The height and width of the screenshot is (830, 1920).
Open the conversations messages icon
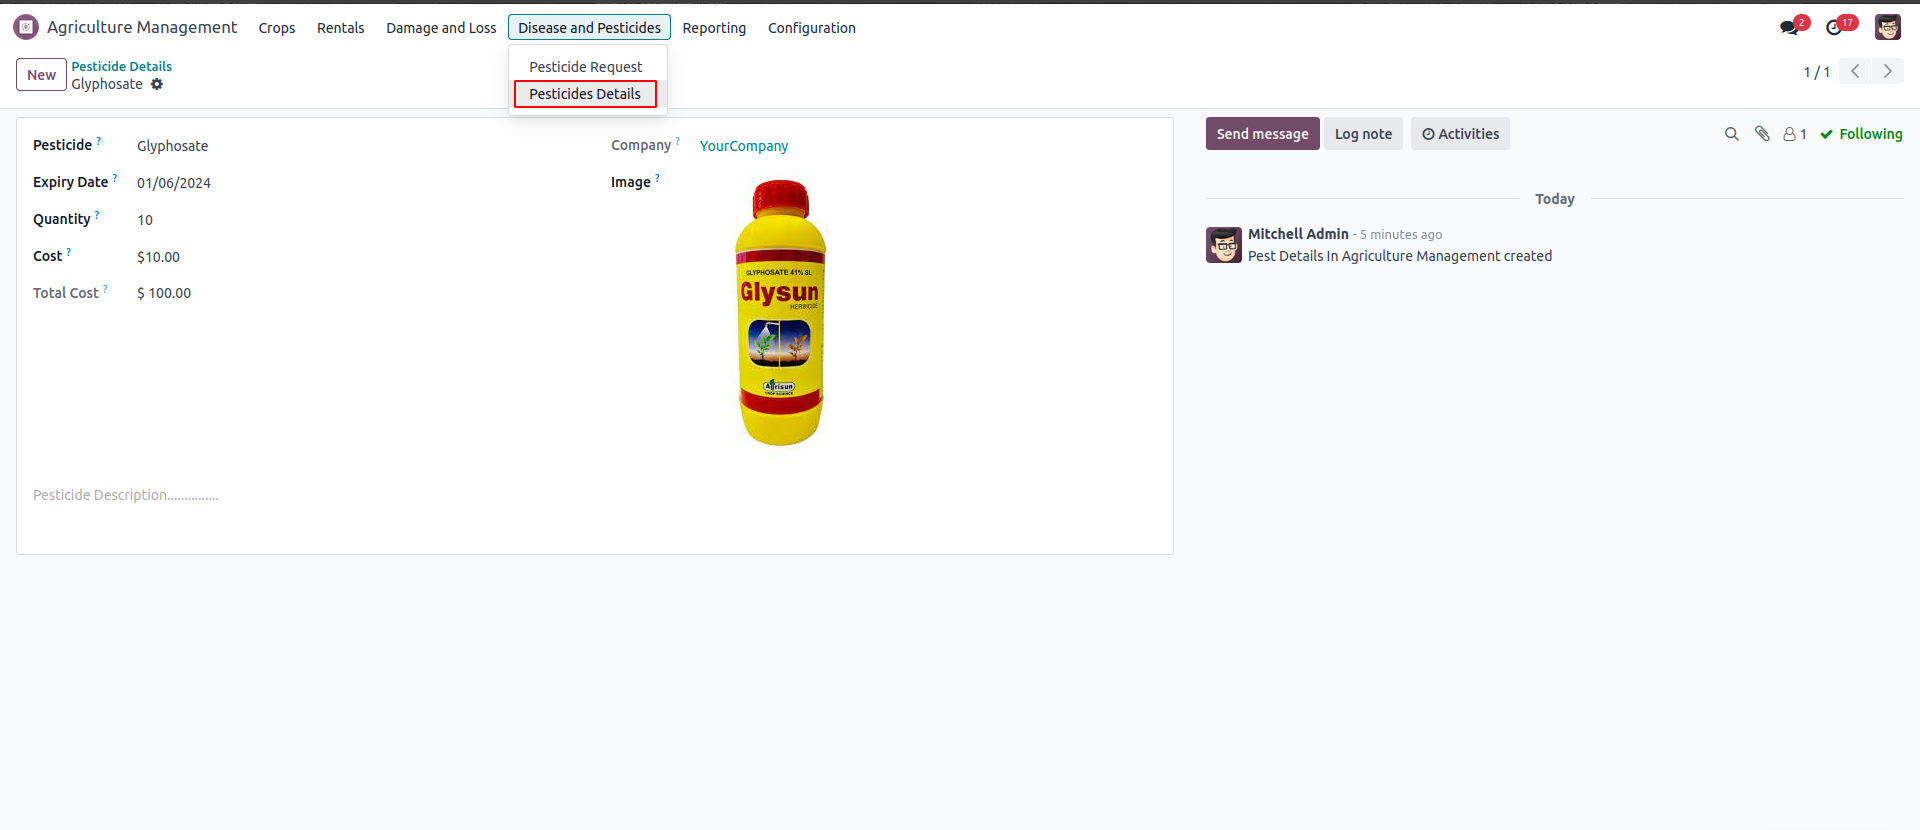tap(1789, 27)
